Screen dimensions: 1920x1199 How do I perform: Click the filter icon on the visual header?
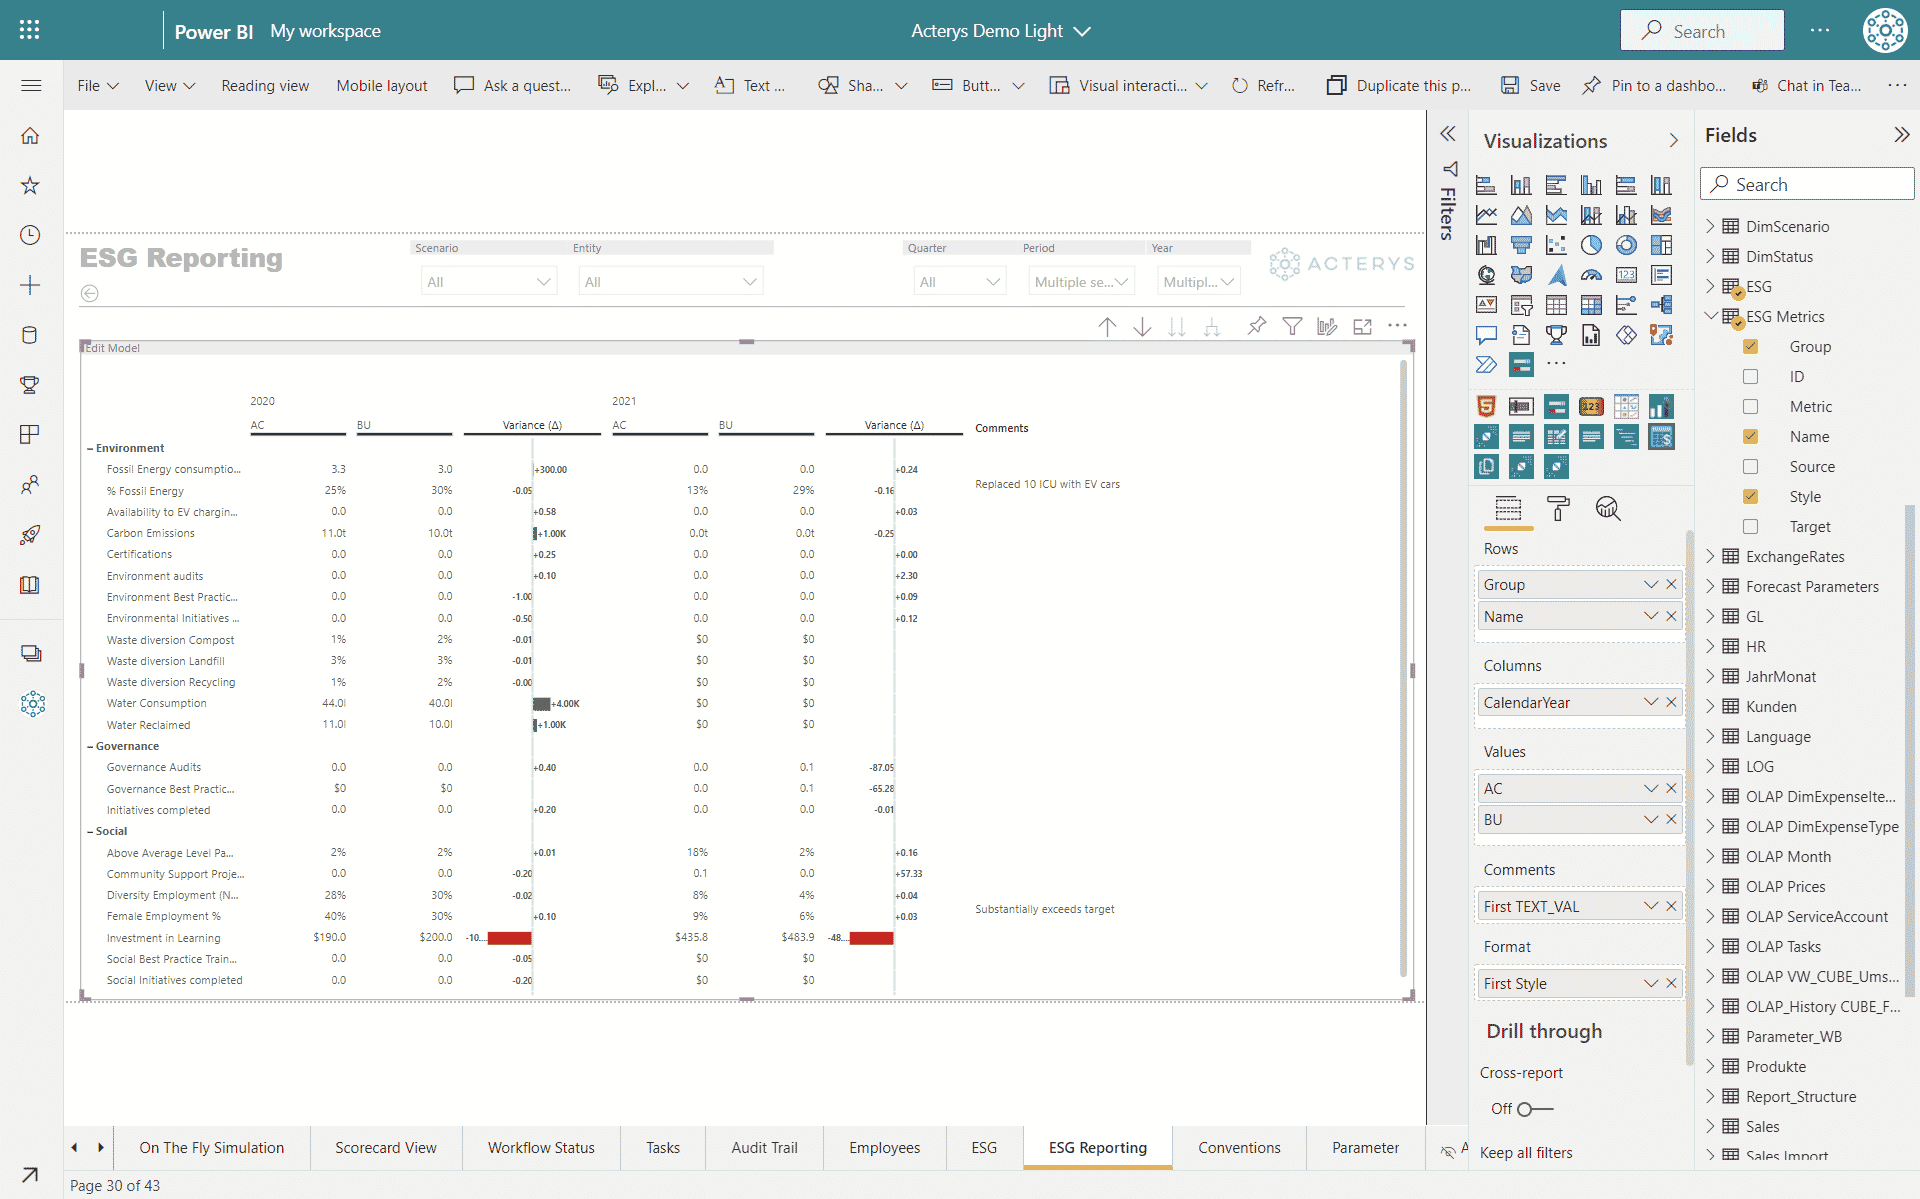pos(1293,326)
